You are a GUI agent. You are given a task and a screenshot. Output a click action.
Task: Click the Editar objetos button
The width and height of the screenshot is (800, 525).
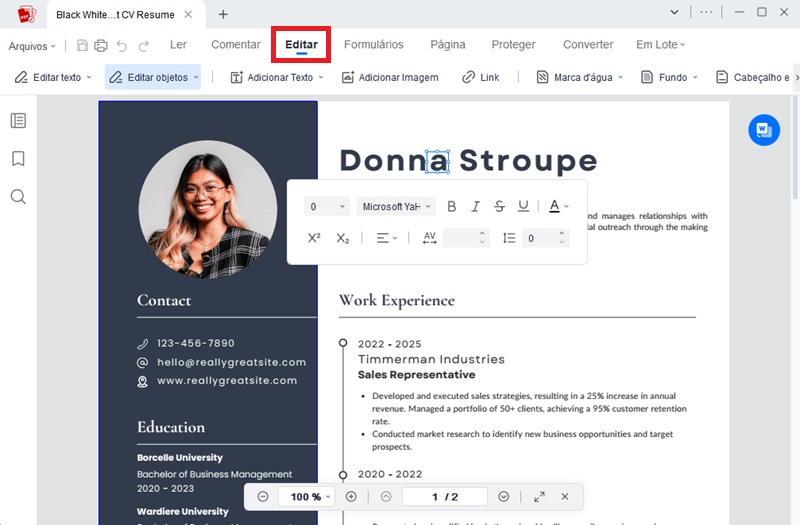(153, 77)
